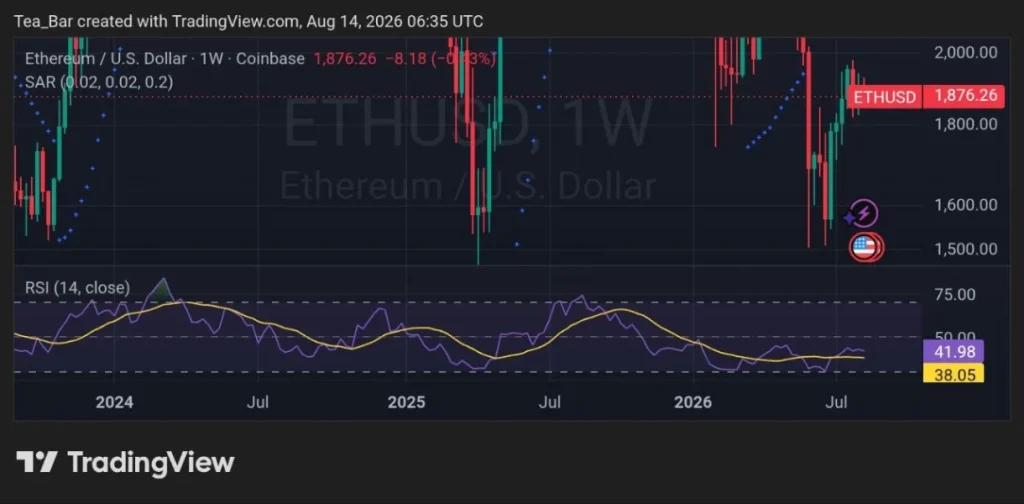Click the SAR (0.02, 0.02, 0.2) indicator legend

point(99,82)
